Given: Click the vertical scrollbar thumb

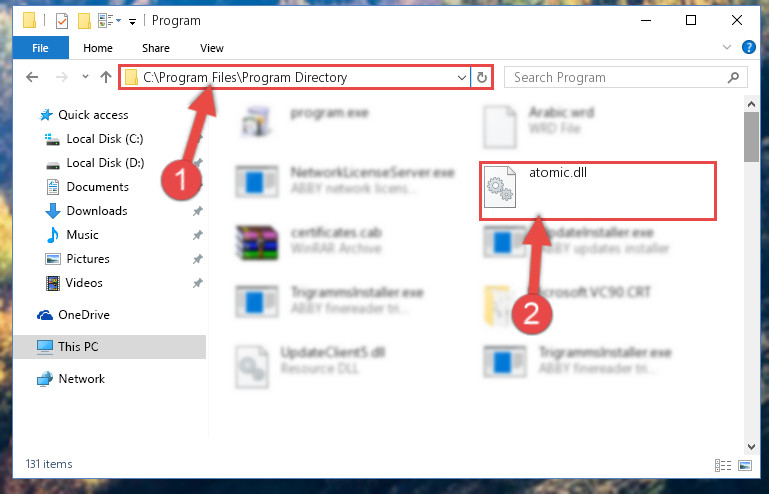Looking at the screenshot, I should (751, 137).
